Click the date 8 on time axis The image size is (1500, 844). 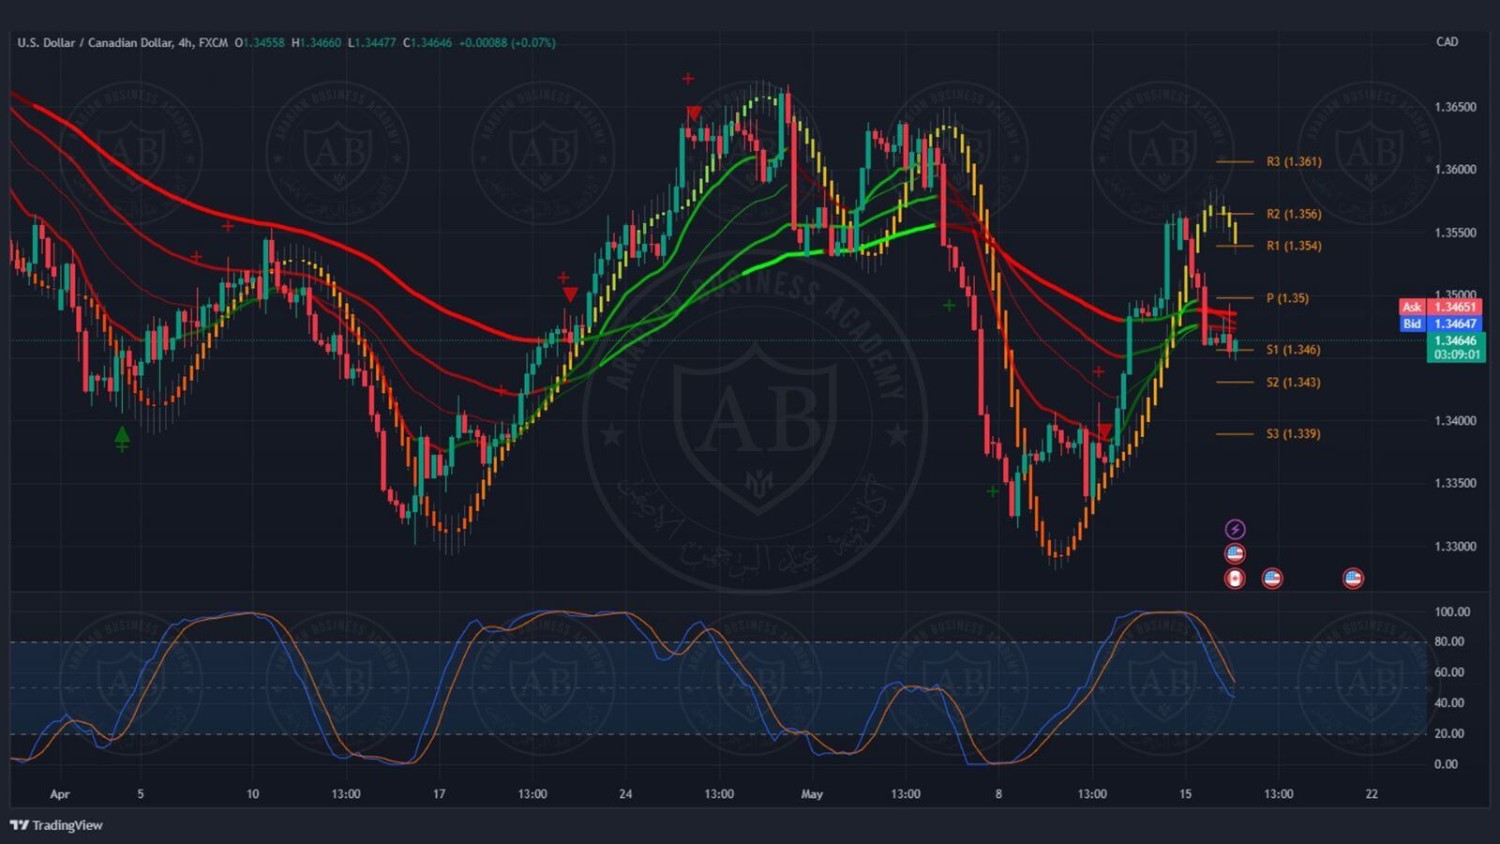pyautogui.click(x=998, y=794)
